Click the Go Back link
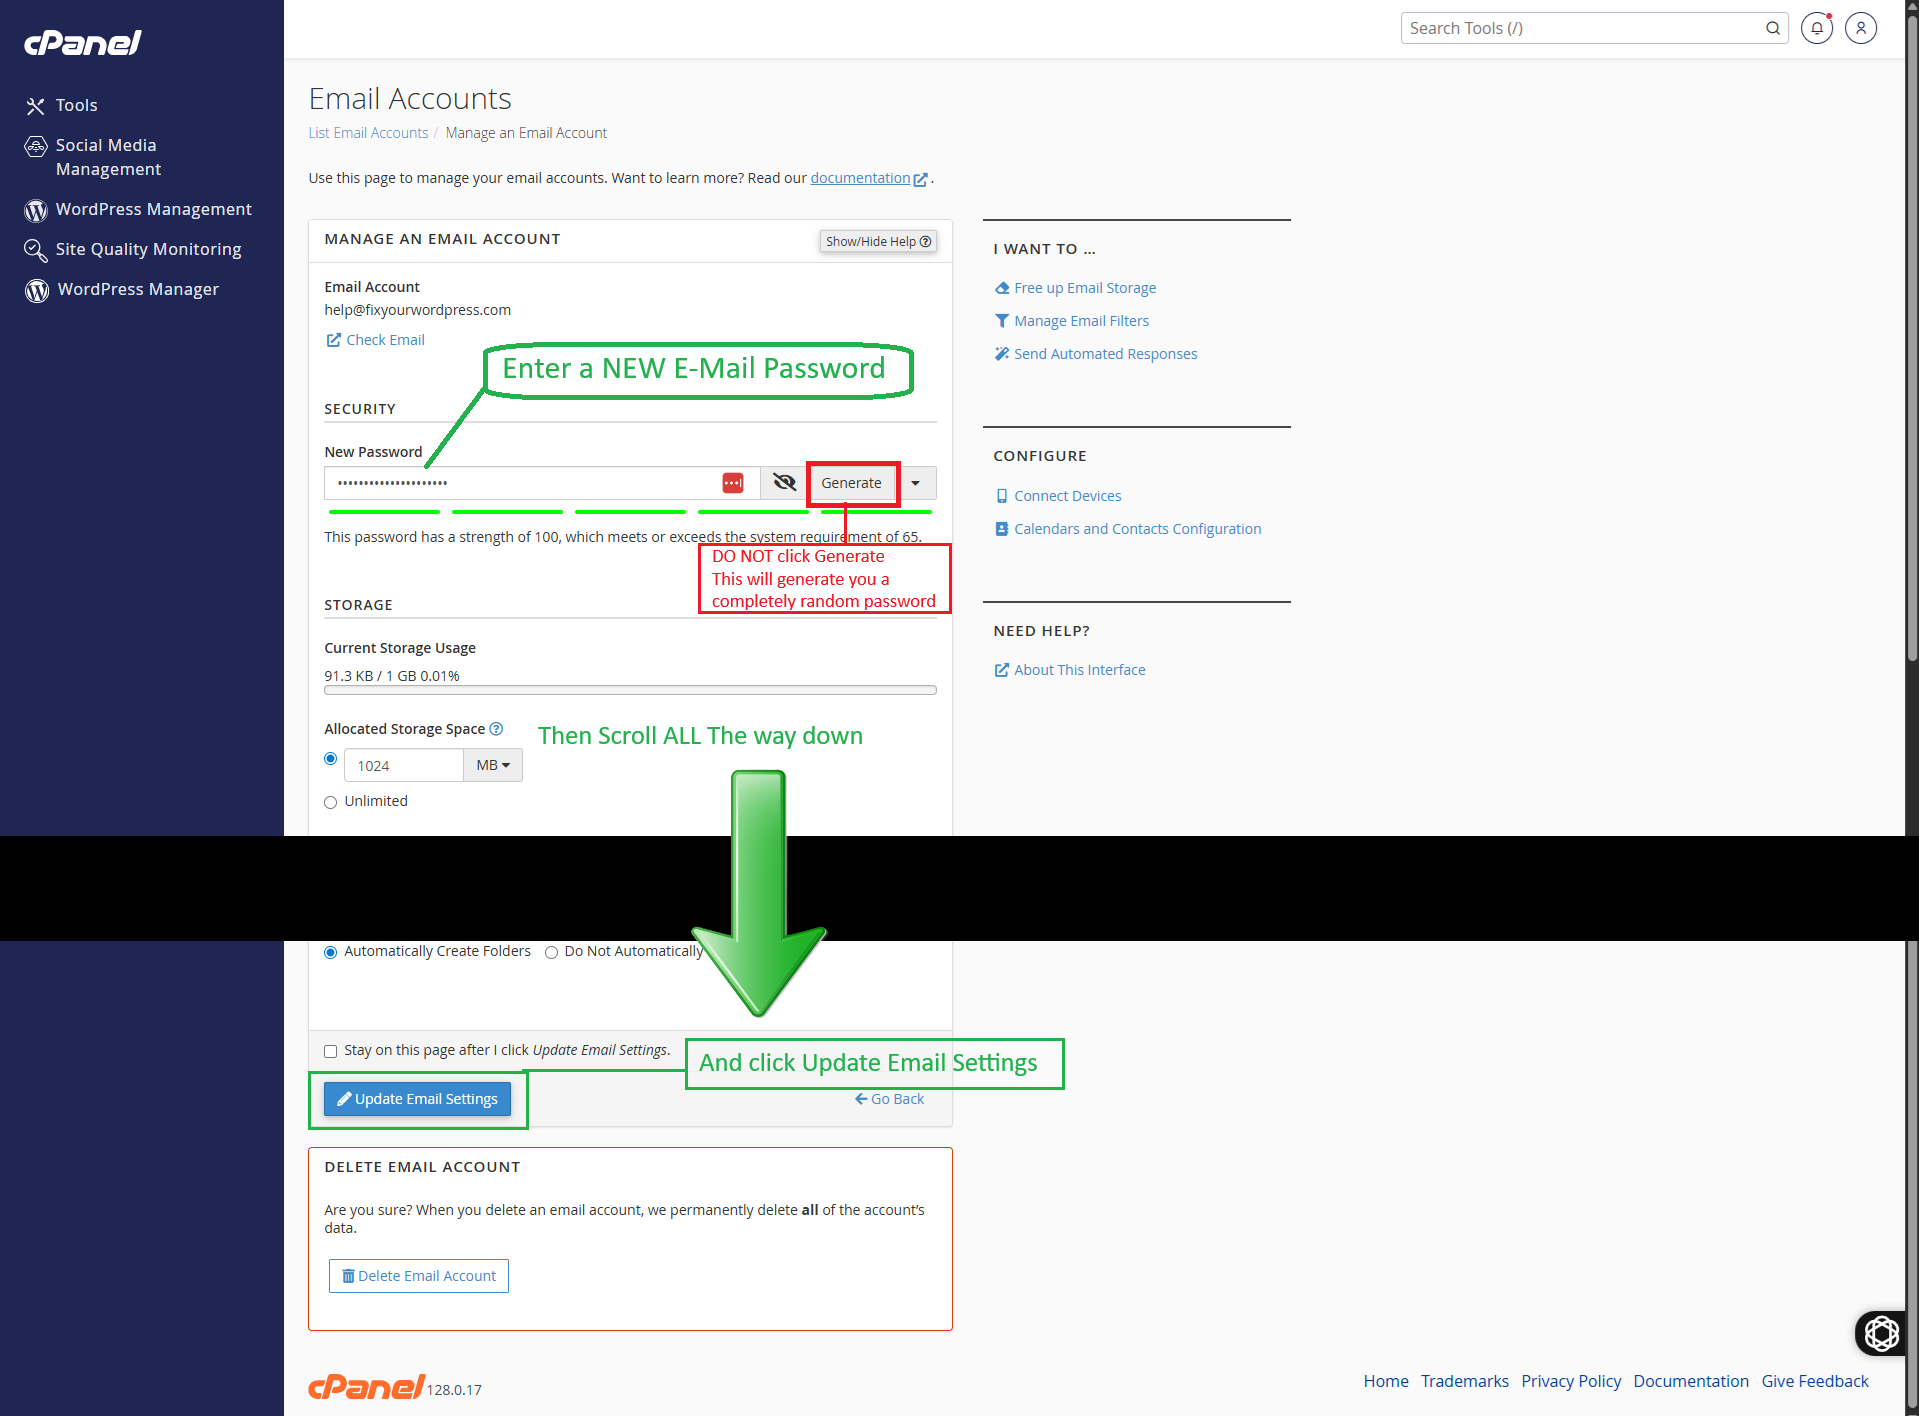This screenshot has width=1919, height=1416. 889,1099
